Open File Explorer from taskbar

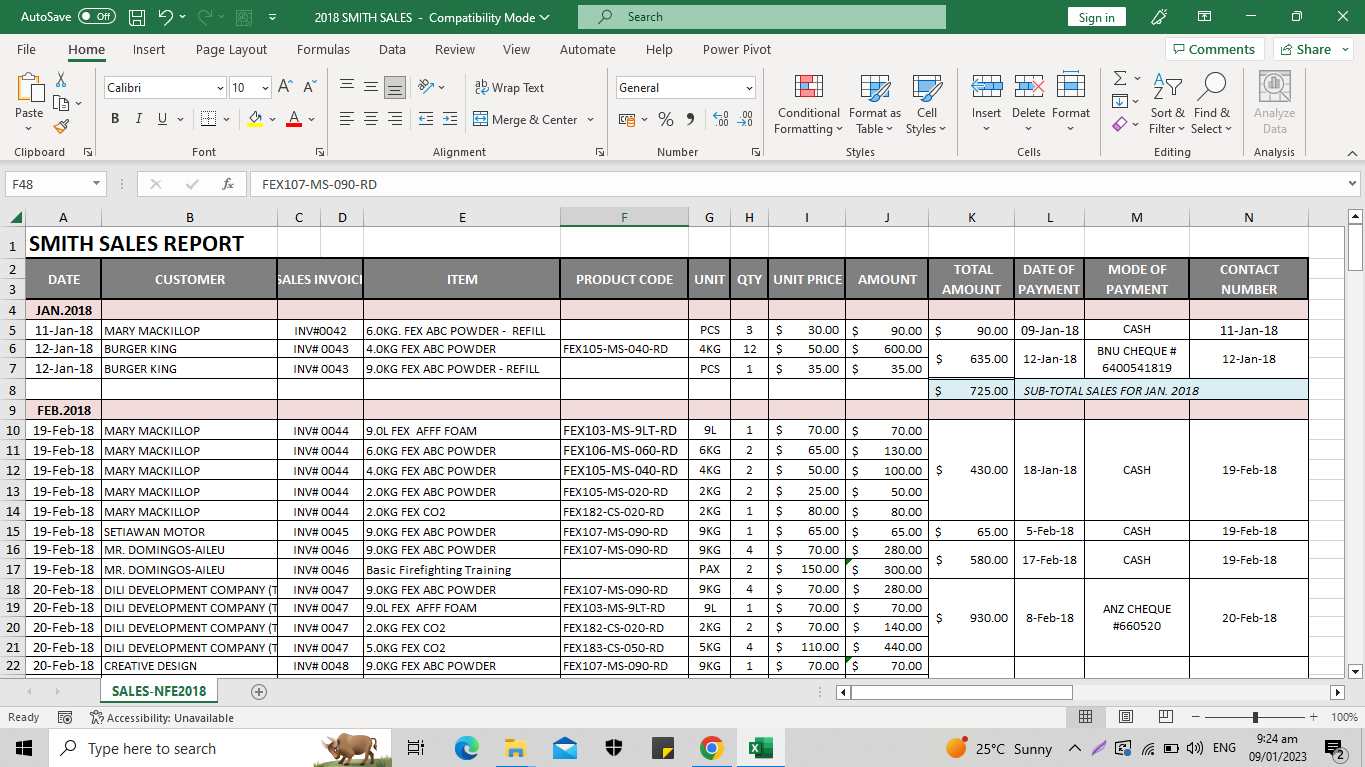coord(515,748)
